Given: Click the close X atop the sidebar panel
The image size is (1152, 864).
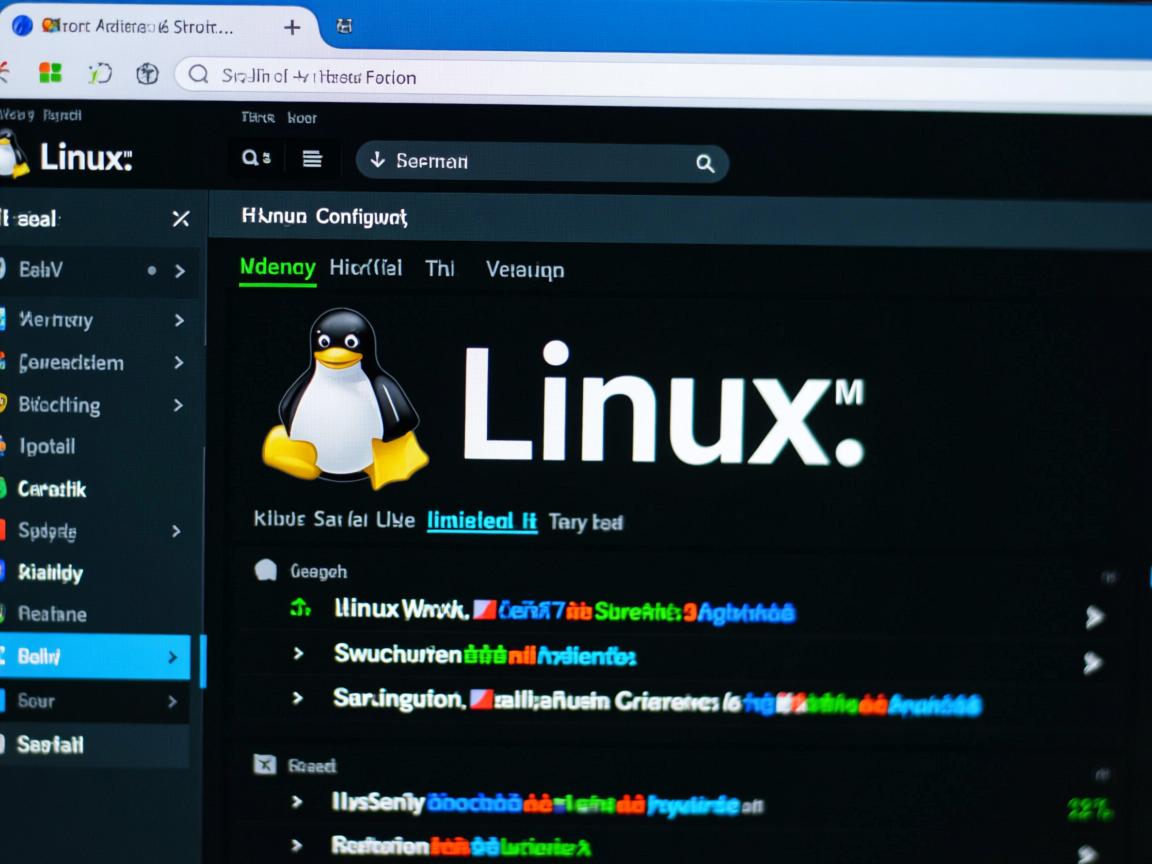Looking at the screenshot, I should pos(180,219).
